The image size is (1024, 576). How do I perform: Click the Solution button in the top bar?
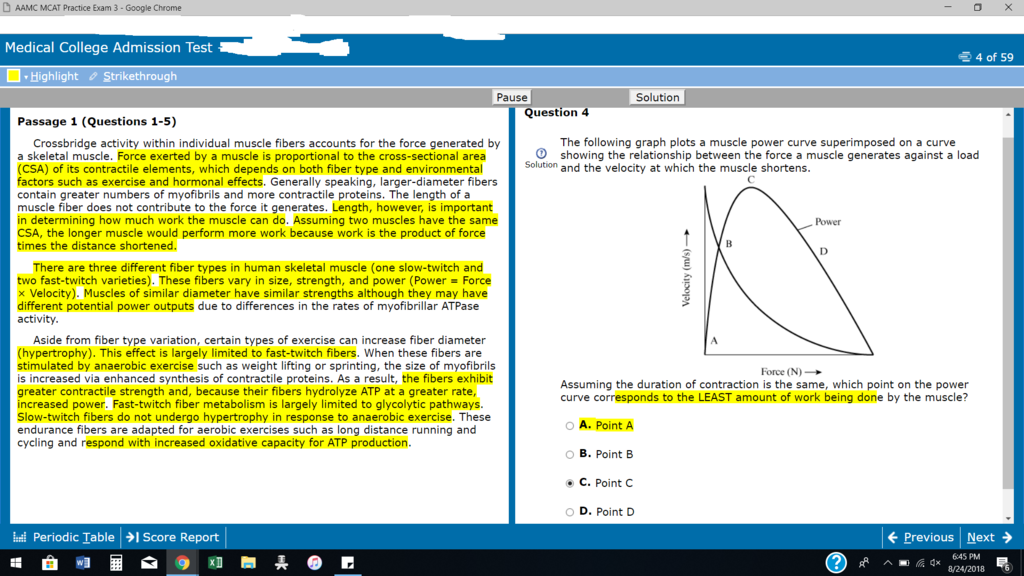coord(657,97)
